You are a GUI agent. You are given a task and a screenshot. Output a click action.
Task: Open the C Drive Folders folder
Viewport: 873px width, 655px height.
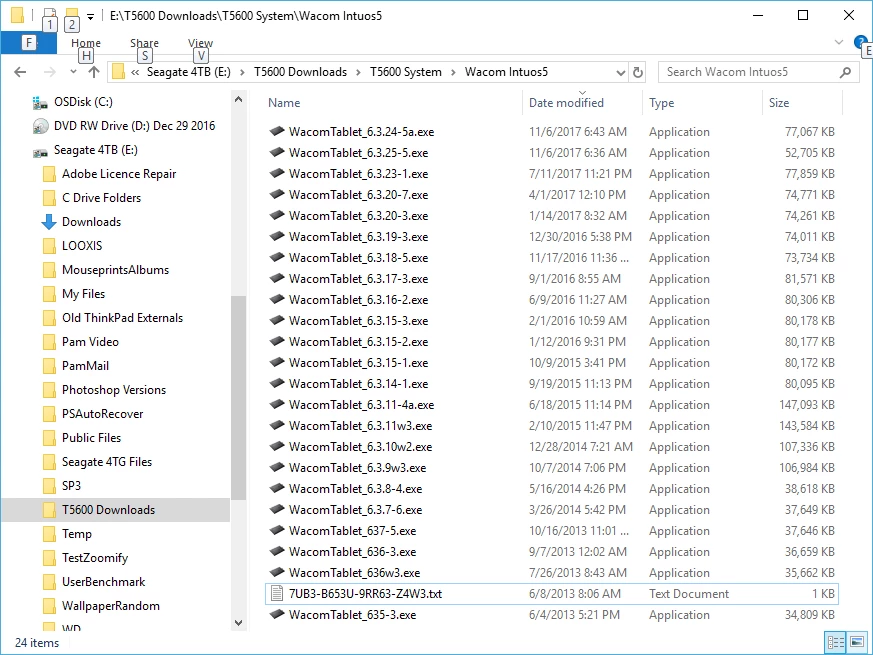tap(101, 198)
